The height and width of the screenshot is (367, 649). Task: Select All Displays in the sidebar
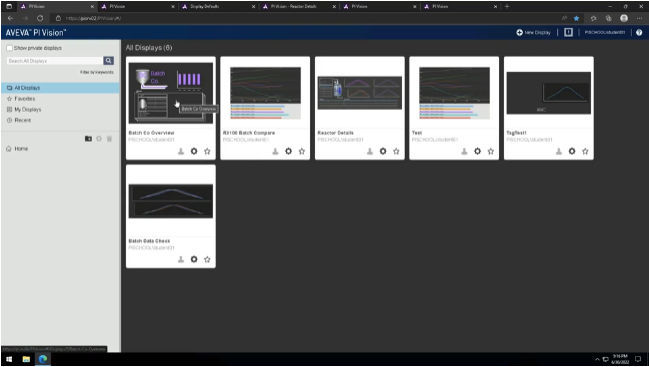point(60,88)
